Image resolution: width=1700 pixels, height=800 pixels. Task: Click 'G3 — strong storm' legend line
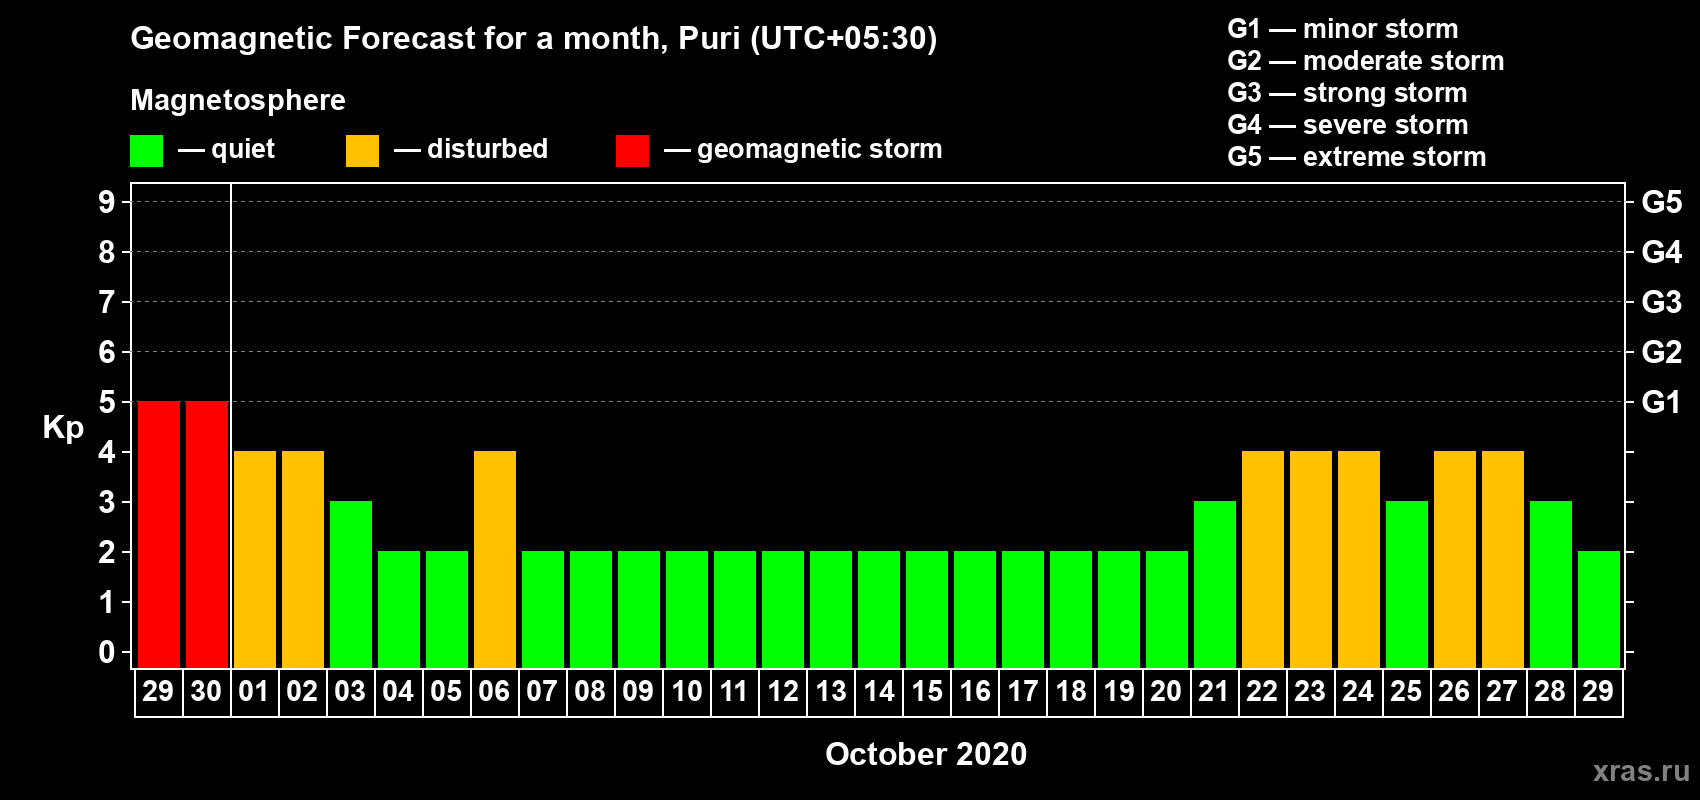pyautogui.click(x=1347, y=93)
